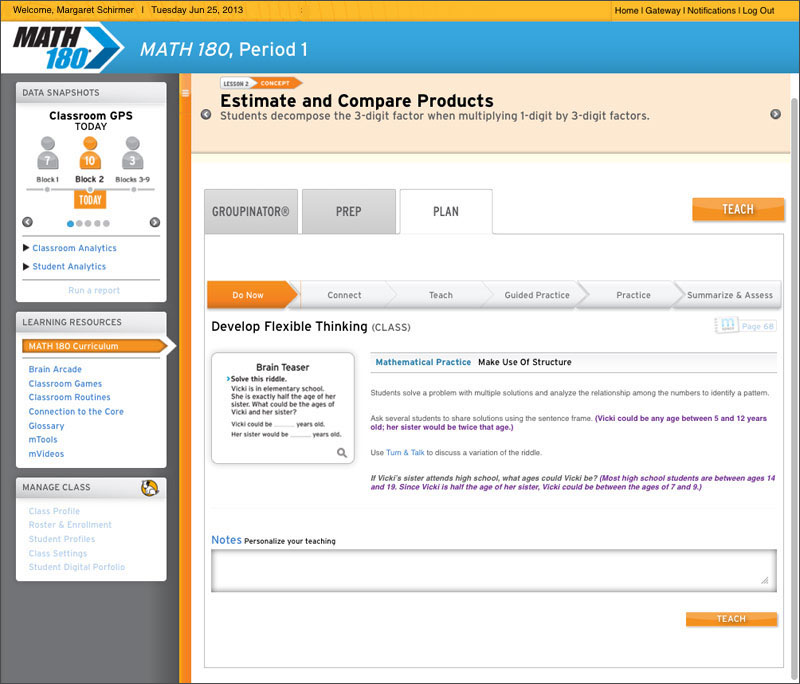Screen dimensions: 800x684
Task: Select first snapshot pagination dot
Action: tap(70, 223)
